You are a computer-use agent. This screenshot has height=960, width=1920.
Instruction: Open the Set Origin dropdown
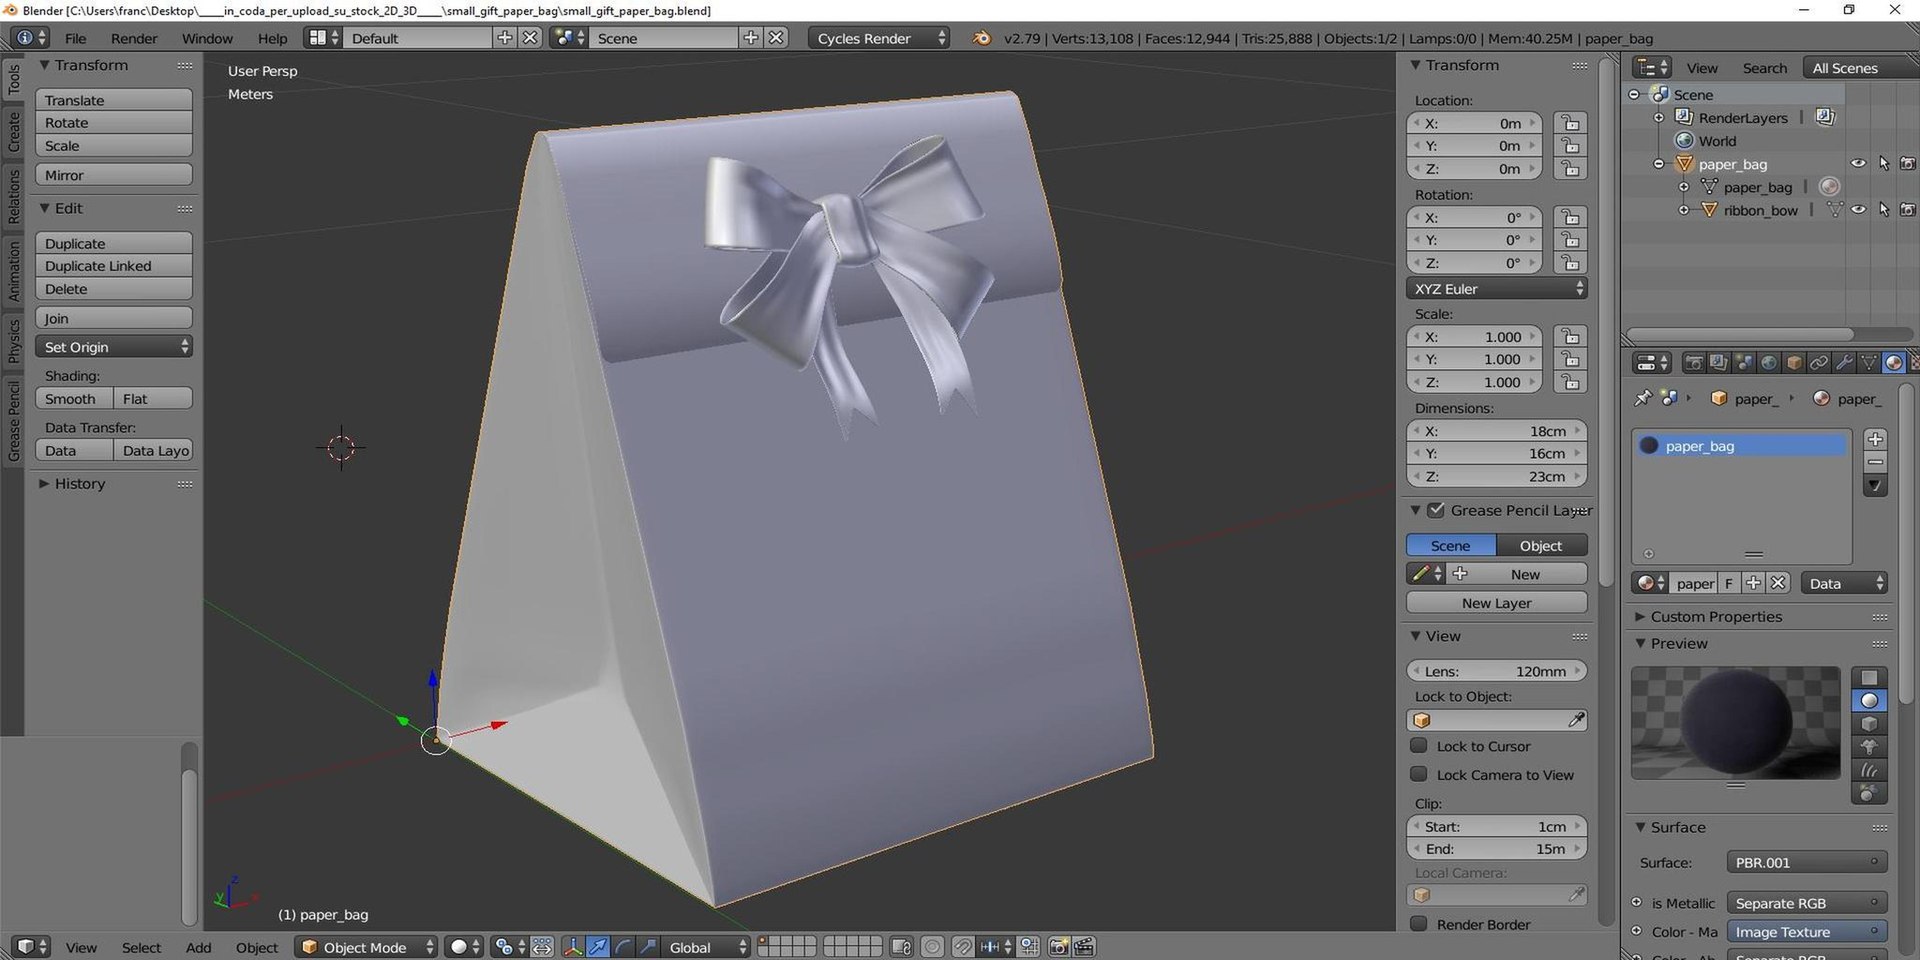[113, 347]
